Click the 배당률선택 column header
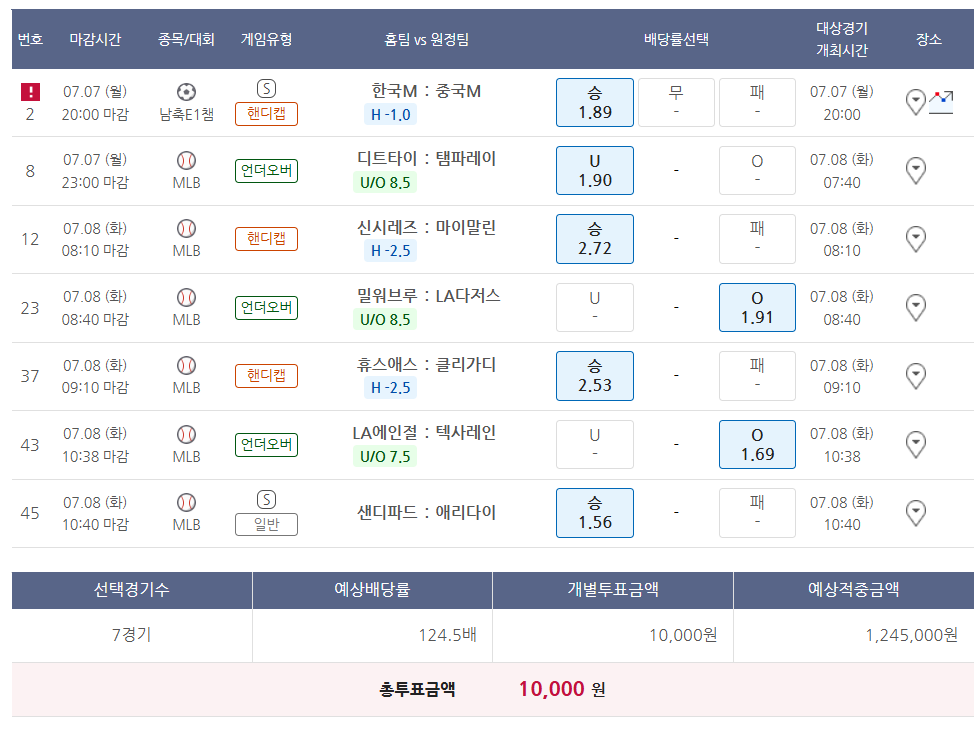 coord(676,40)
